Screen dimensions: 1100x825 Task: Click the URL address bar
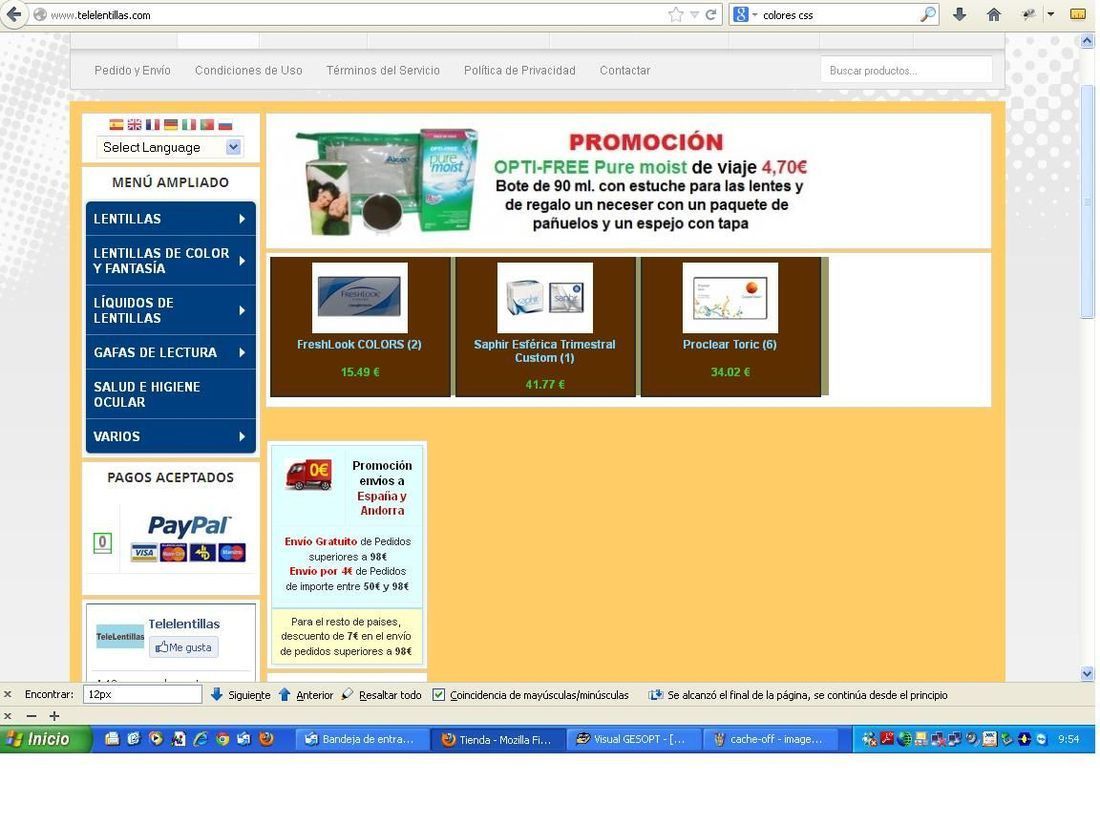351,15
